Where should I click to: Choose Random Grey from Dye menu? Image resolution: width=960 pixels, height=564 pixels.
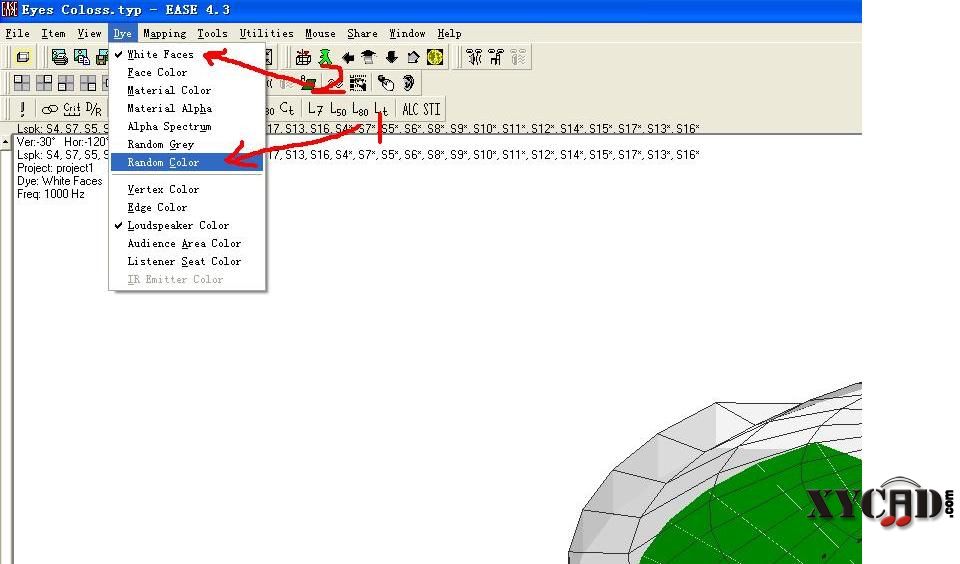[x=187, y=145]
